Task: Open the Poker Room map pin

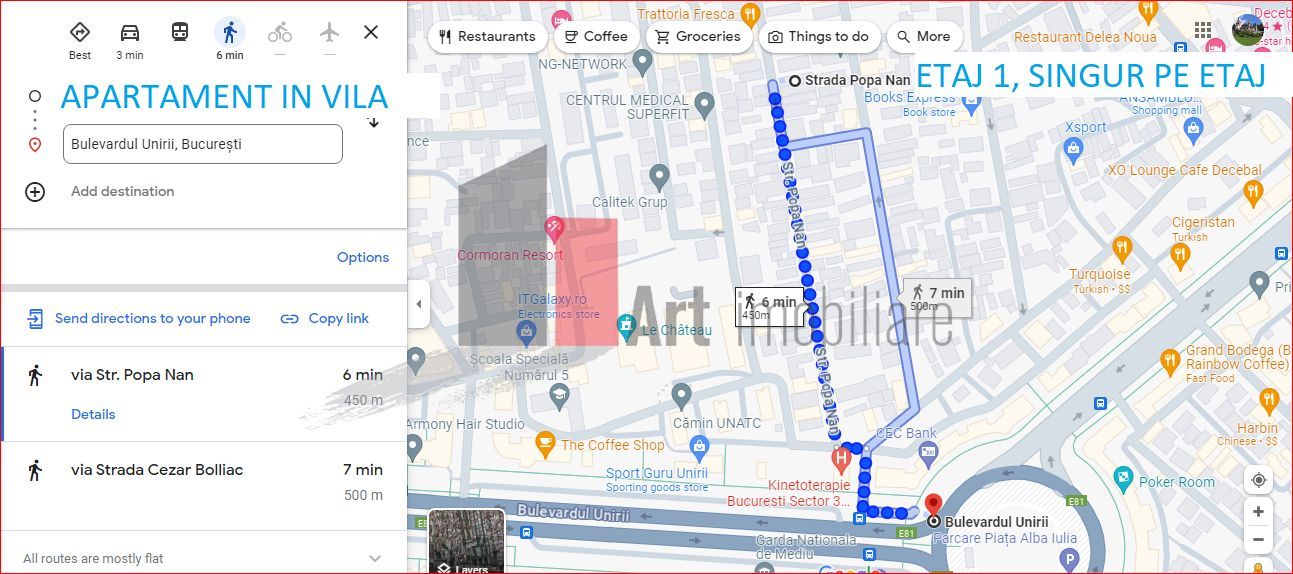Action: pyautogui.click(x=1124, y=478)
